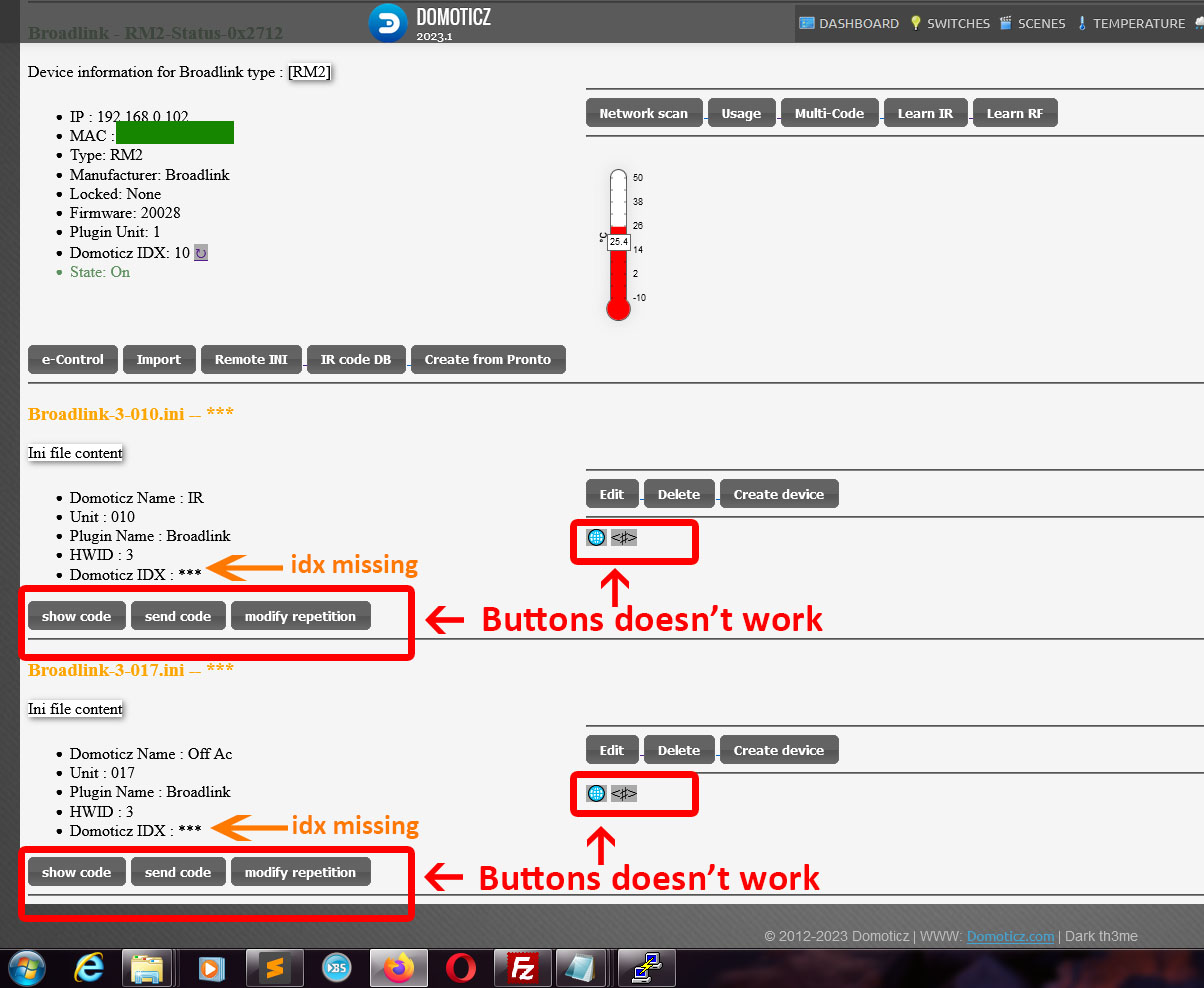Viewport: 1204px width, 988px height.
Task: Edit the Broadlink-3-017.ini entry
Action: pyautogui.click(x=612, y=750)
